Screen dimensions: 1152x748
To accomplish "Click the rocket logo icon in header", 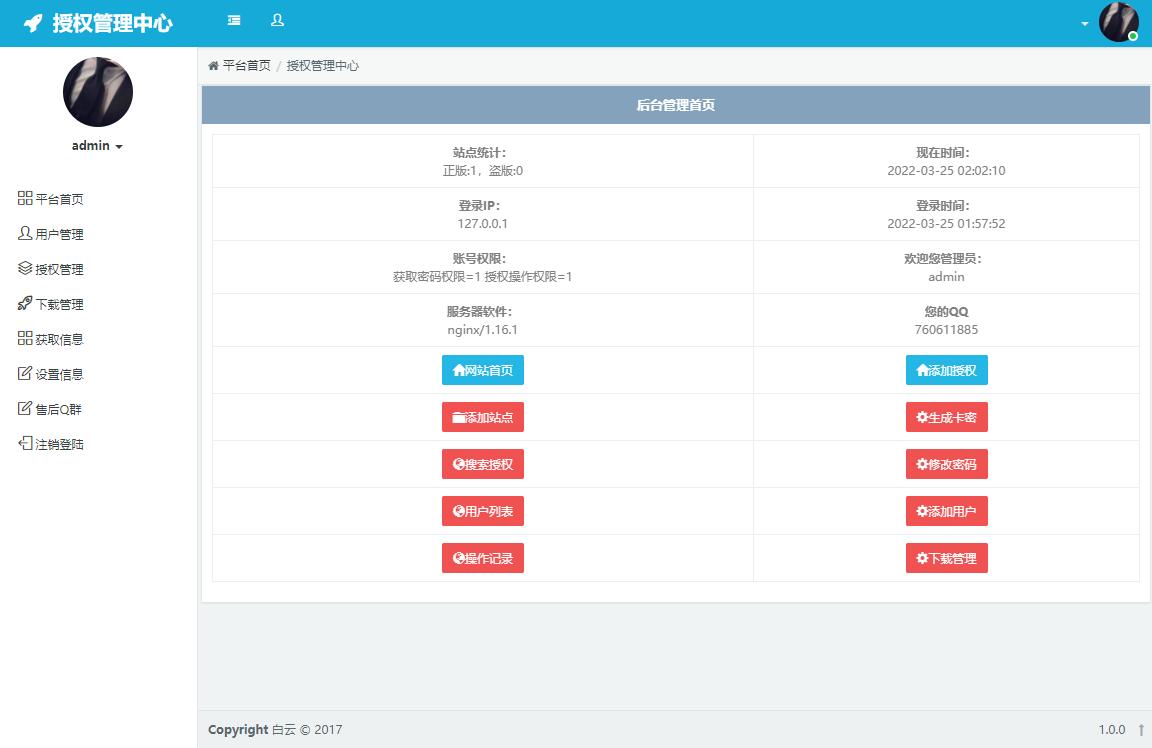I will click(x=33, y=23).
